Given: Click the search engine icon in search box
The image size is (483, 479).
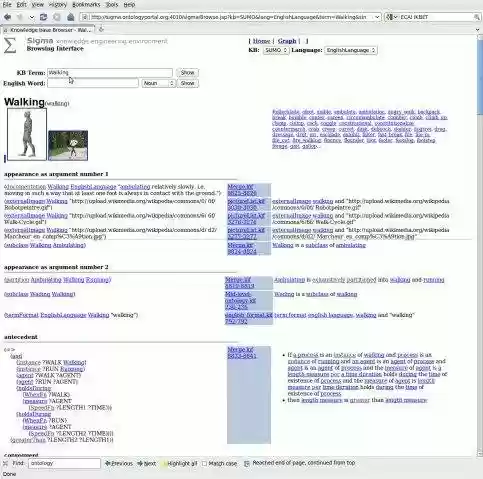Looking at the screenshot, I should click(389, 17).
